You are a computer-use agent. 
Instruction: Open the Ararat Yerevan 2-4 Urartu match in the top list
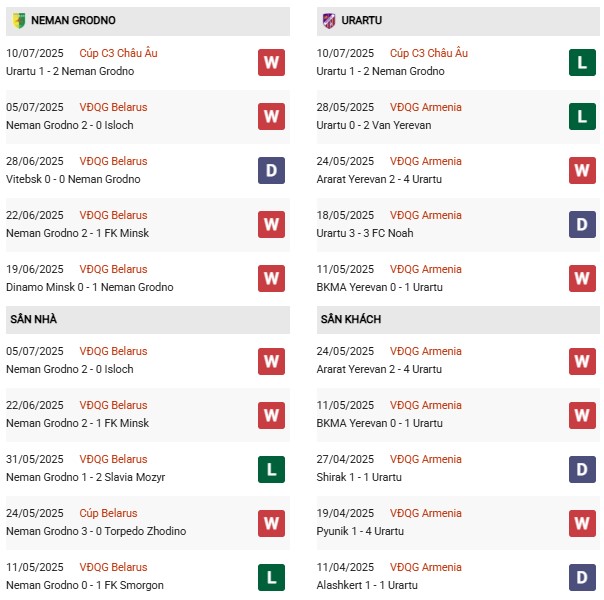click(x=379, y=179)
